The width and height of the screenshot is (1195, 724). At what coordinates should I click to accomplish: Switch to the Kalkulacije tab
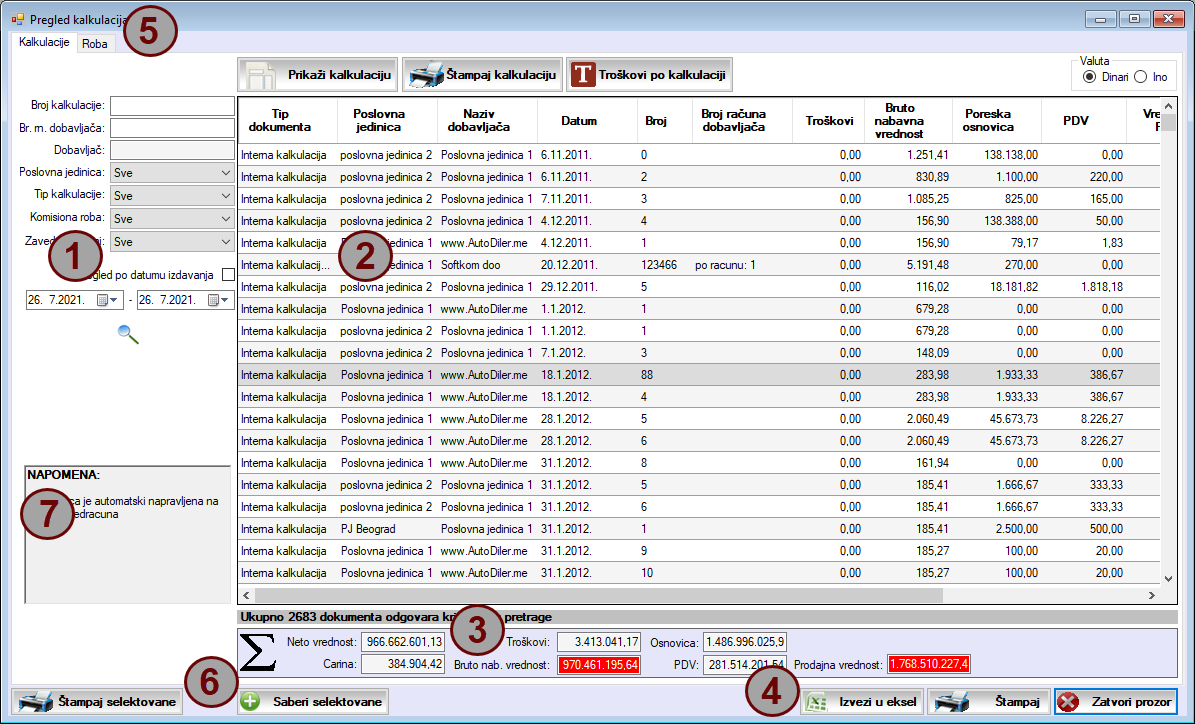pyautogui.click(x=44, y=43)
